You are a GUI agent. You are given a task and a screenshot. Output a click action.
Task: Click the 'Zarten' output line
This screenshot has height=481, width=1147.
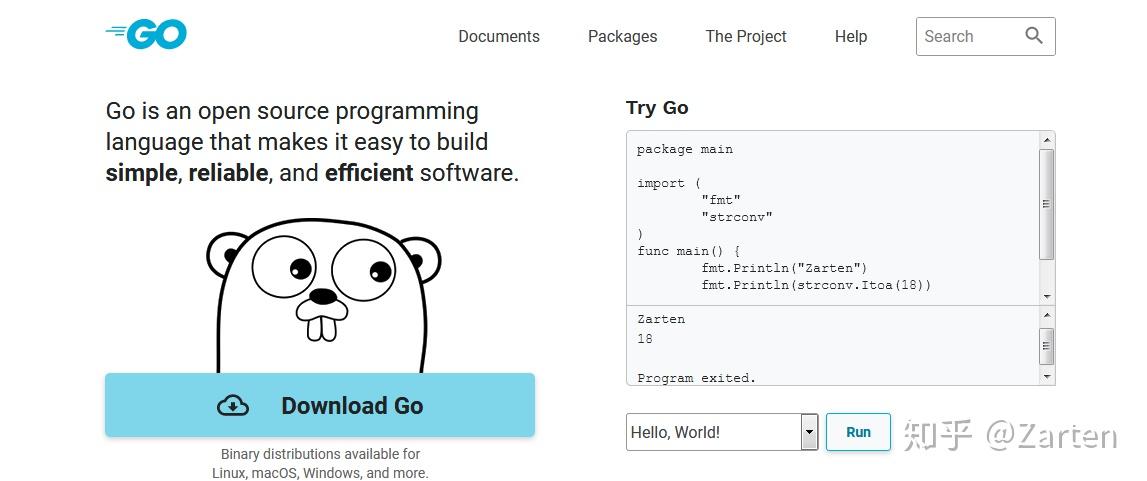click(661, 319)
